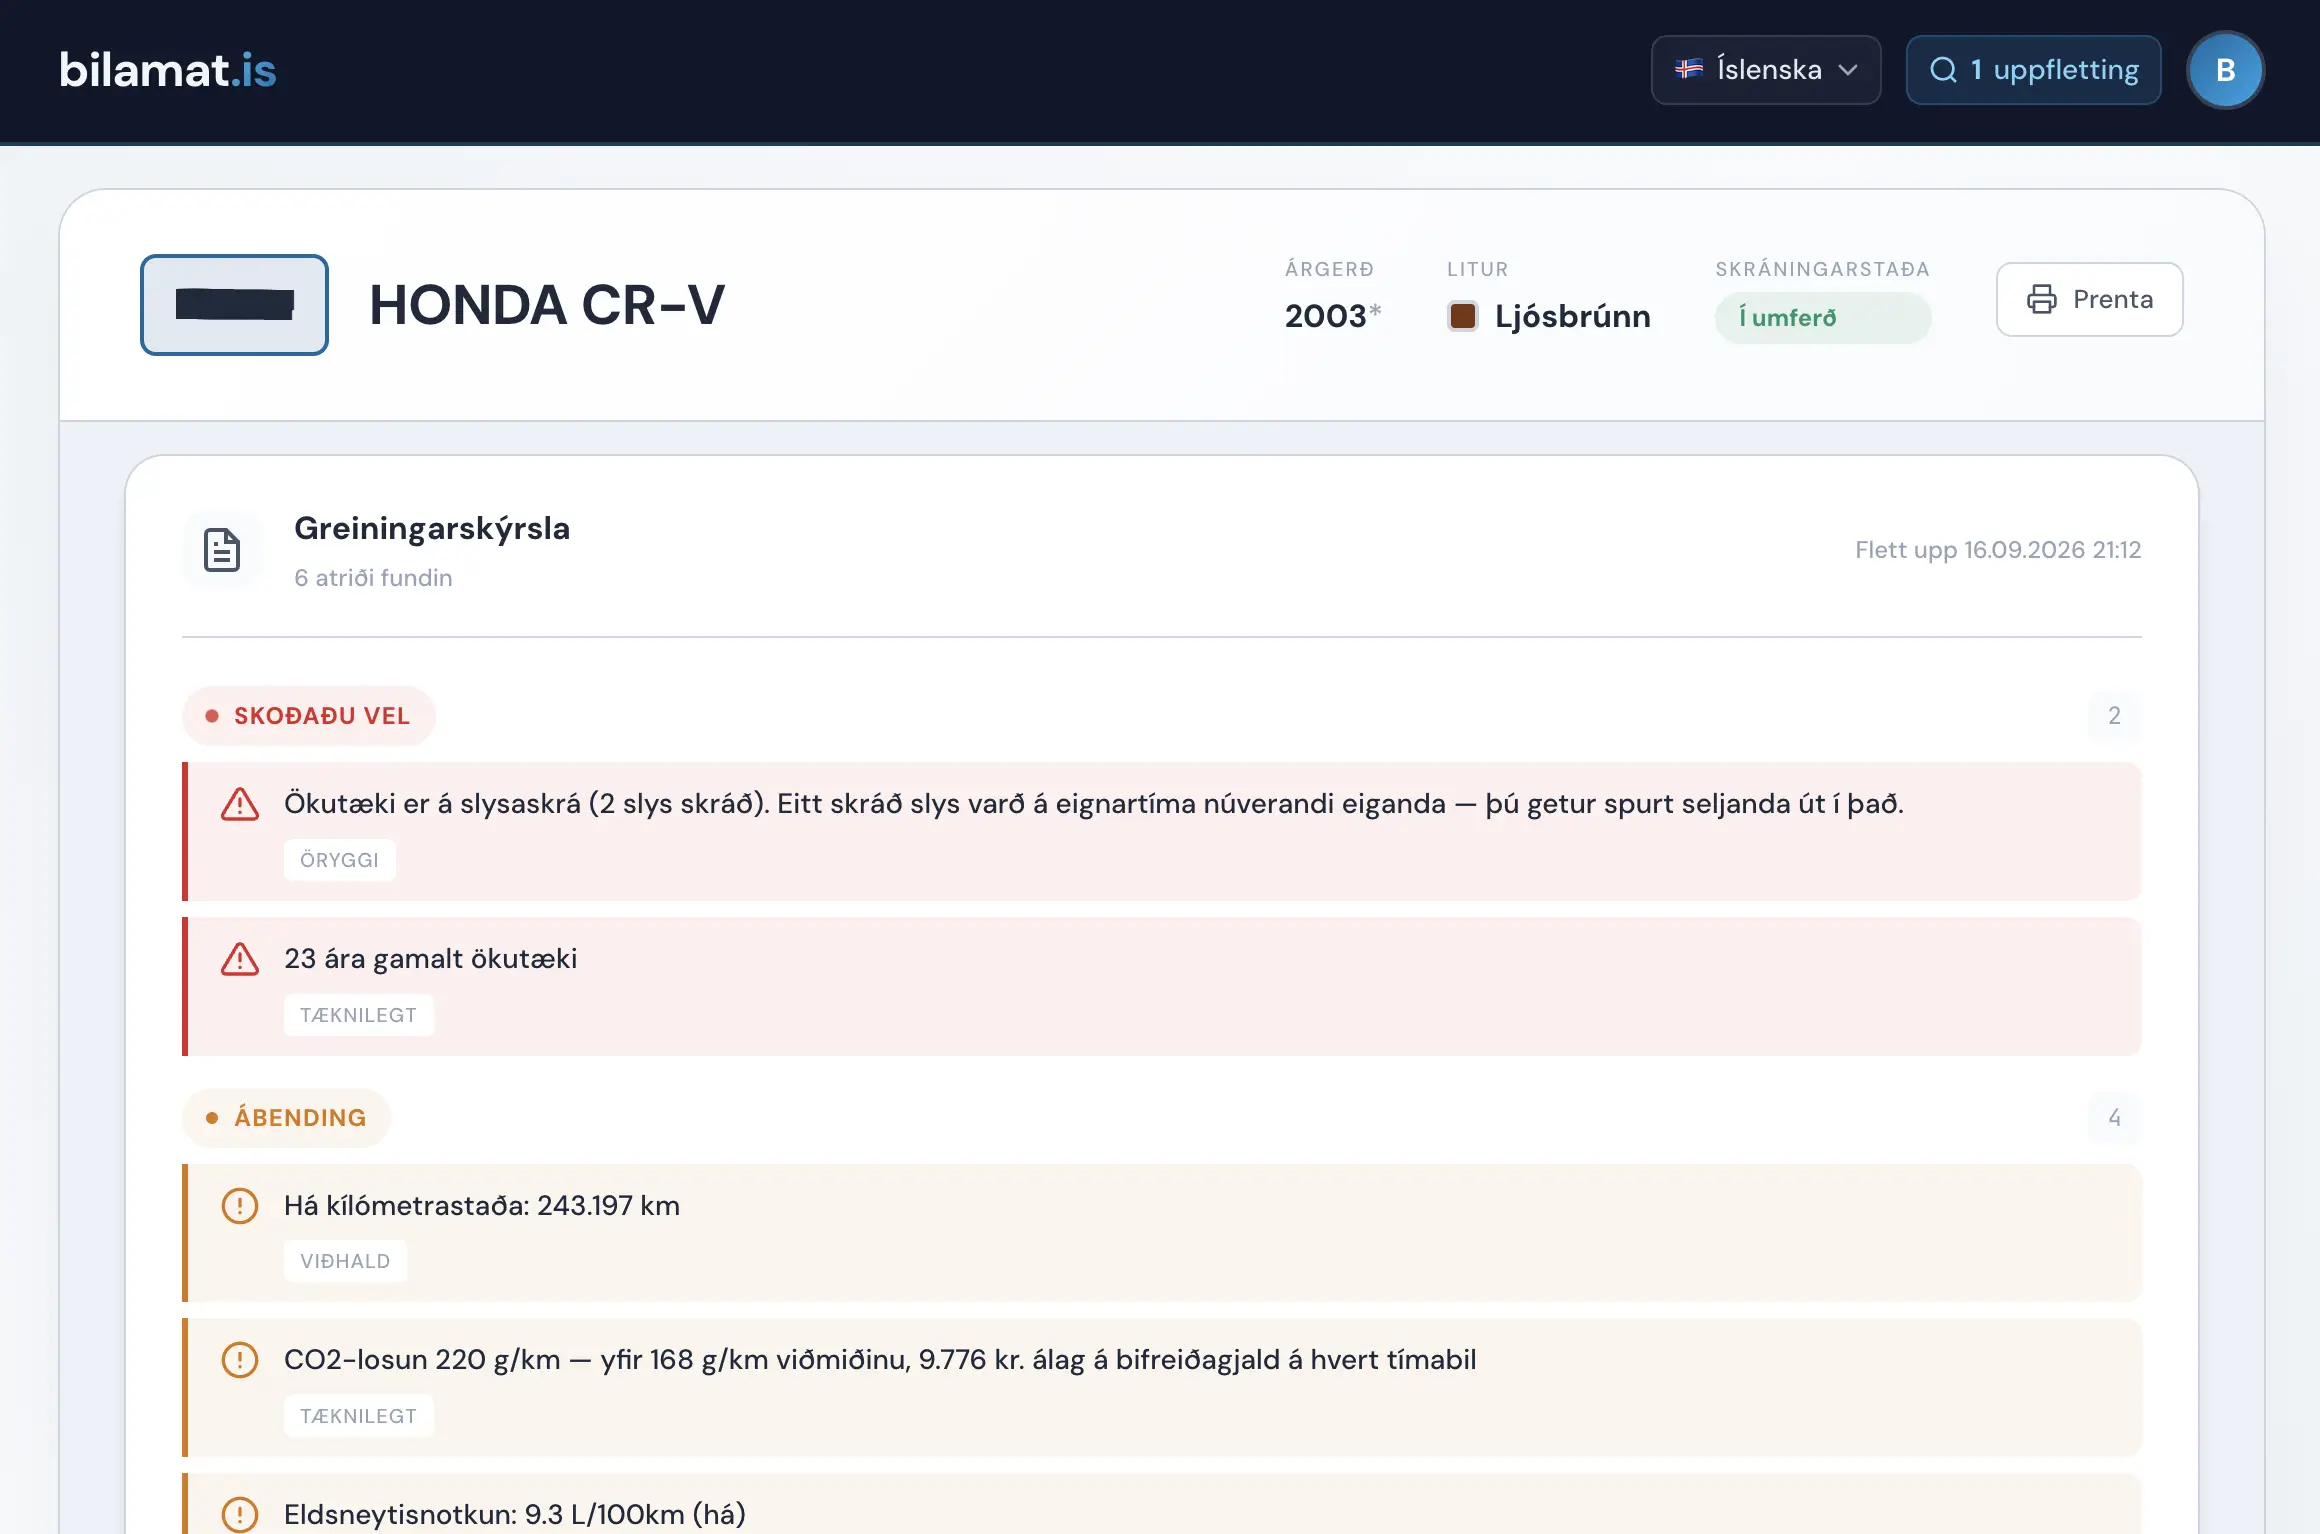Click the count badge 2 for Skoðaðu vel
2320x1534 pixels.
pyautogui.click(x=2114, y=716)
